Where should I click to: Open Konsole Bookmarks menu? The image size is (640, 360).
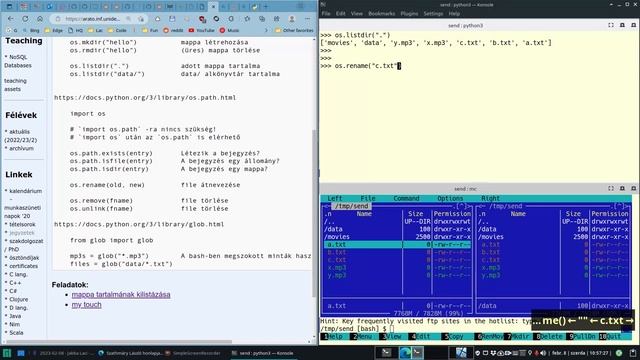point(381,13)
